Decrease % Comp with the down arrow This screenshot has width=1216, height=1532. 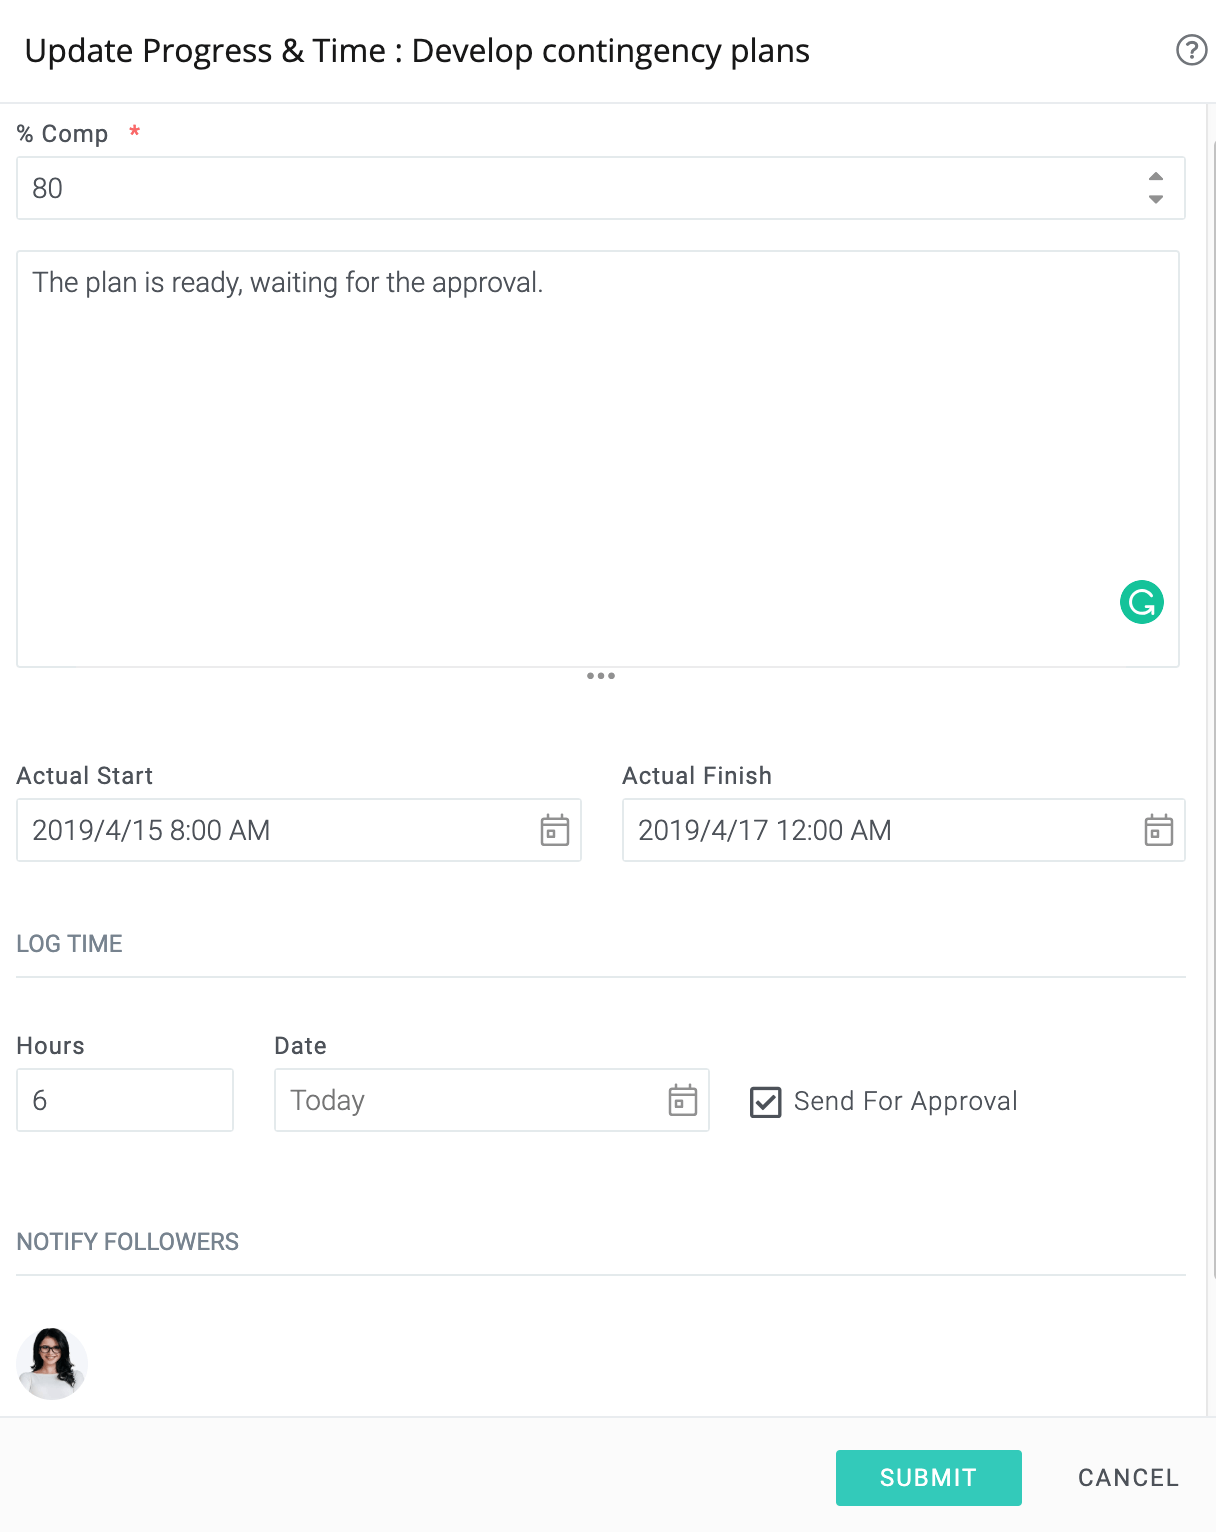(x=1156, y=199)
